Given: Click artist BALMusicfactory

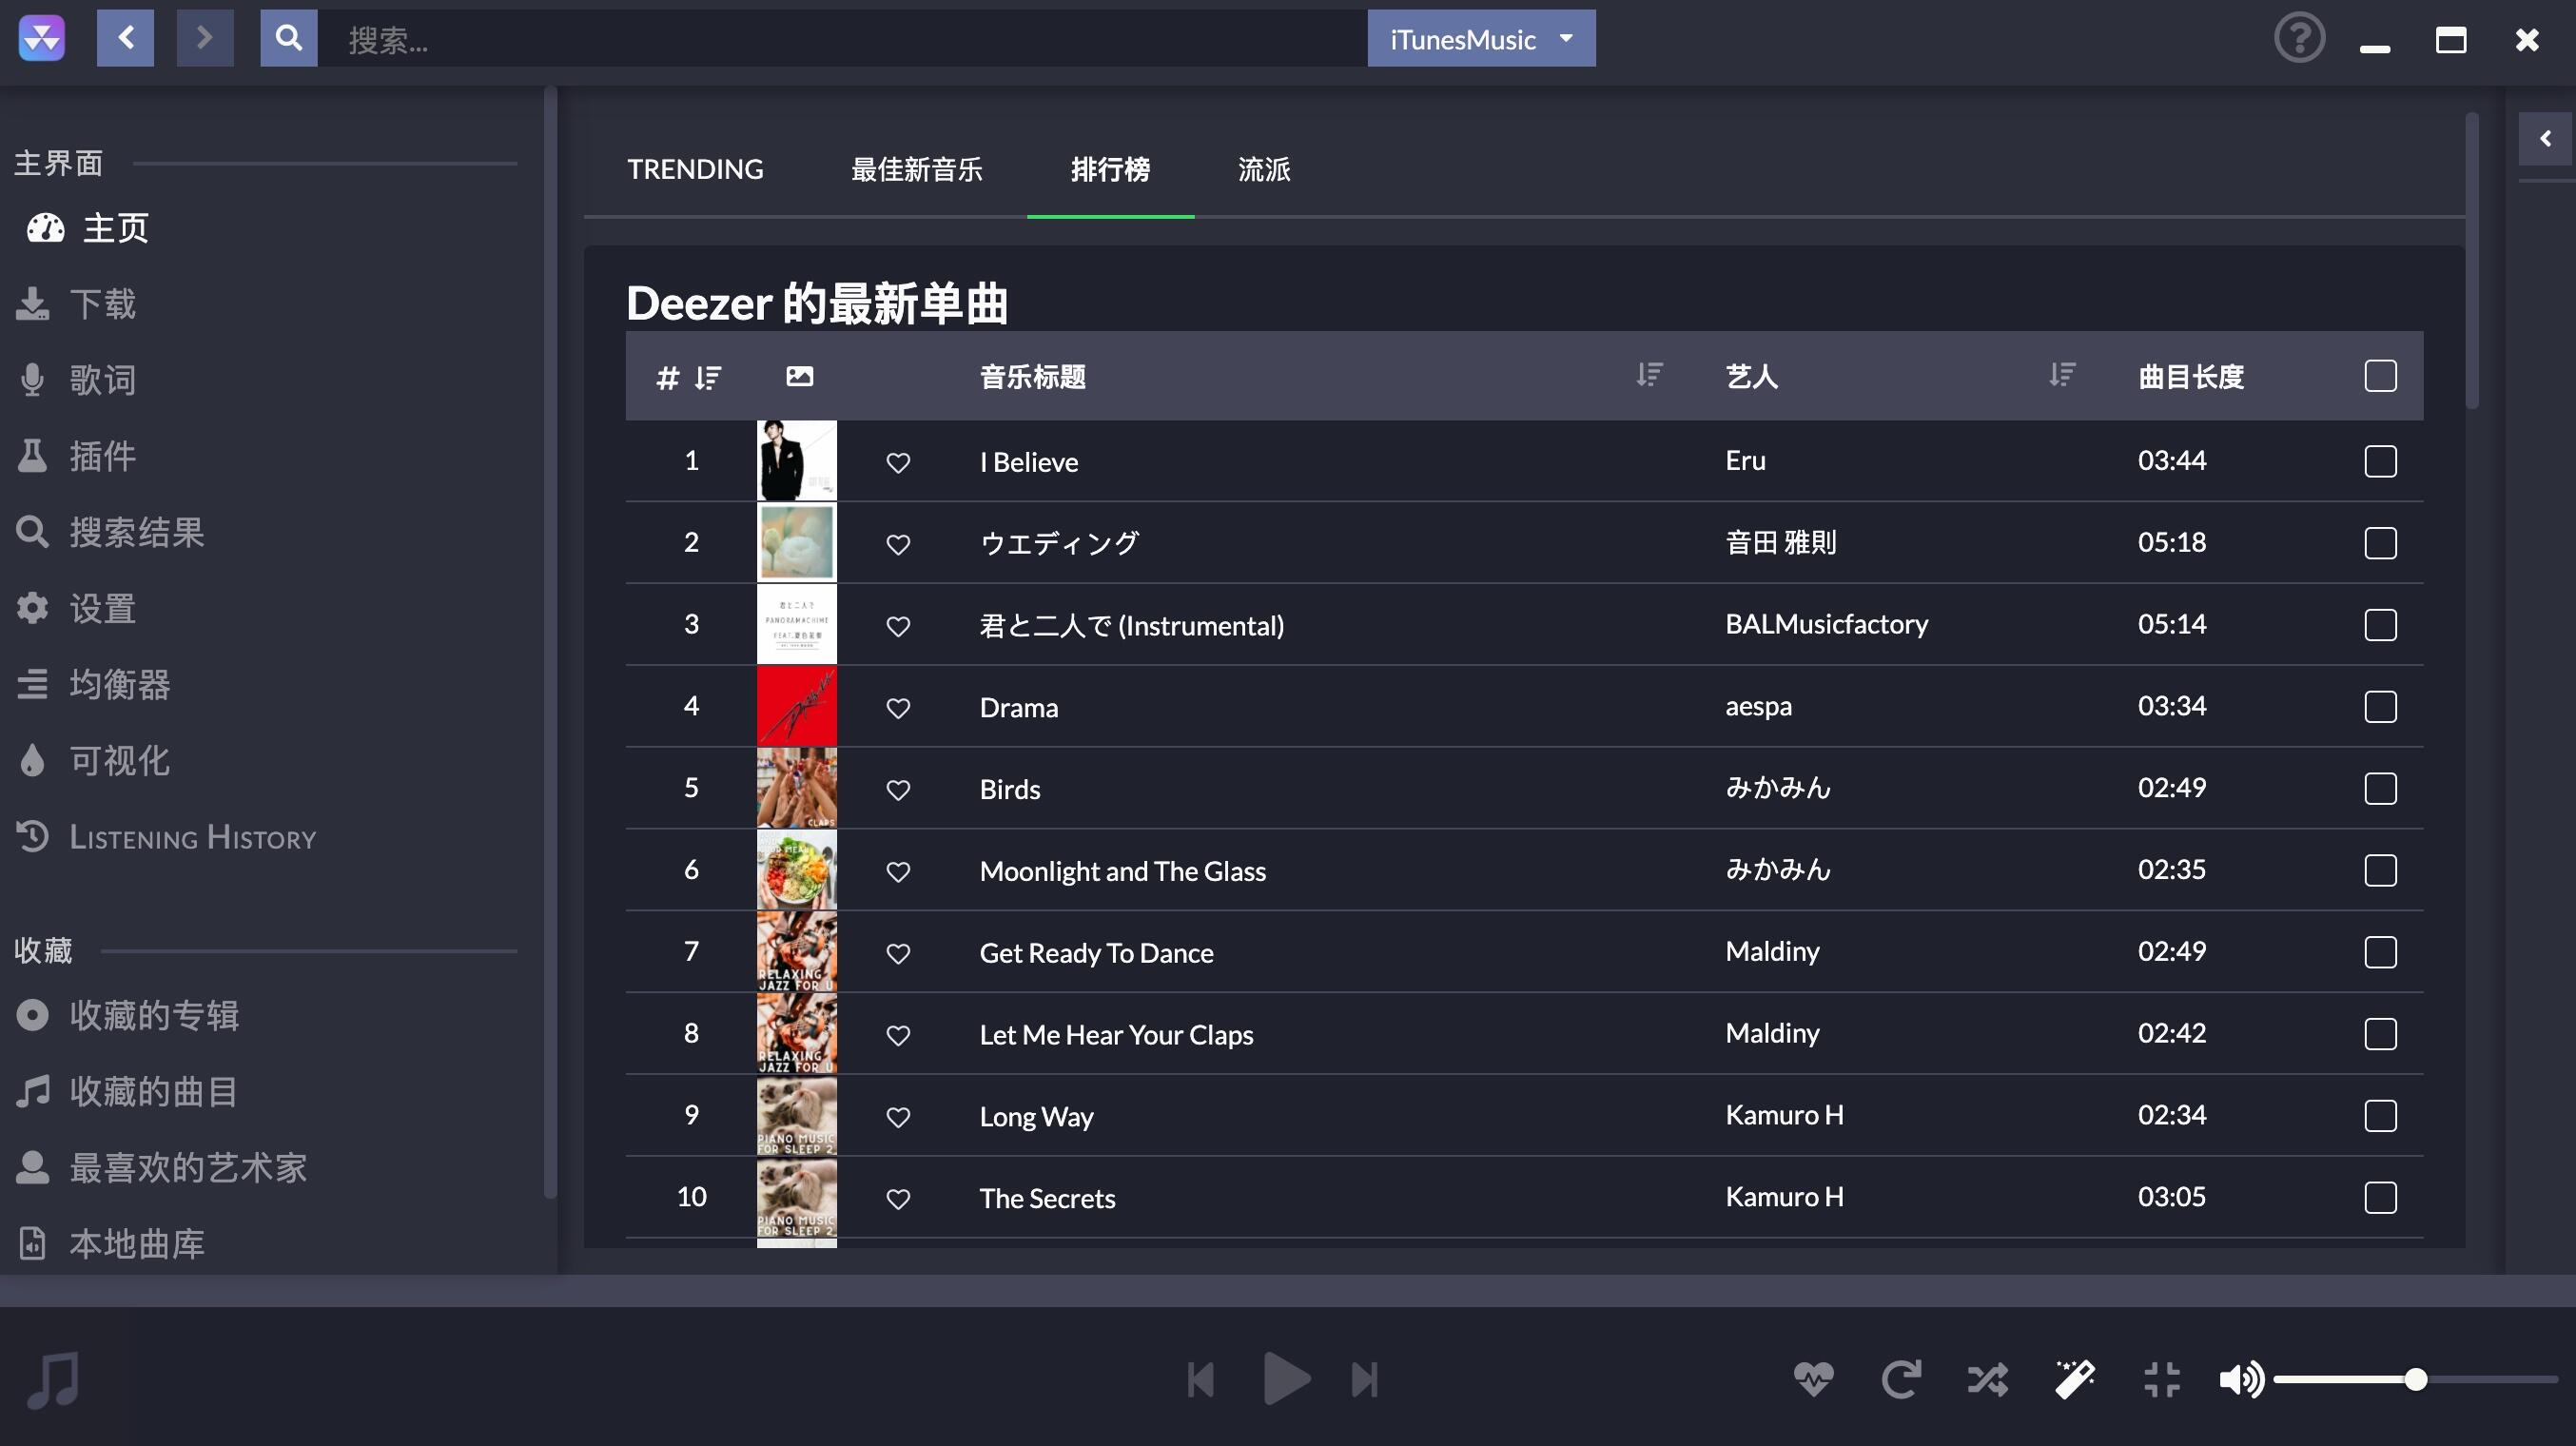Looking at the screenshot, I should (x=1826, y=624).
